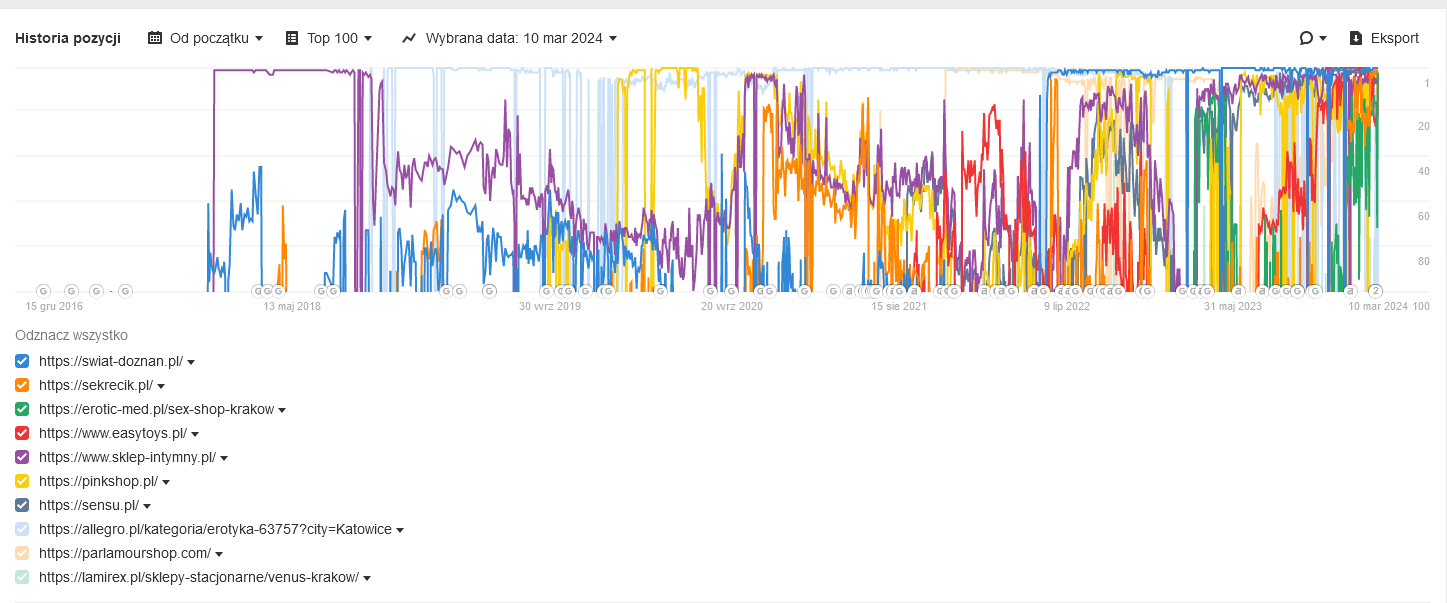Expand the sekrecik.pl dropdown arrow
Image resolution: width=1447 pixels, height=603 pixels.
pyautogui.click(x=161, y=386)
